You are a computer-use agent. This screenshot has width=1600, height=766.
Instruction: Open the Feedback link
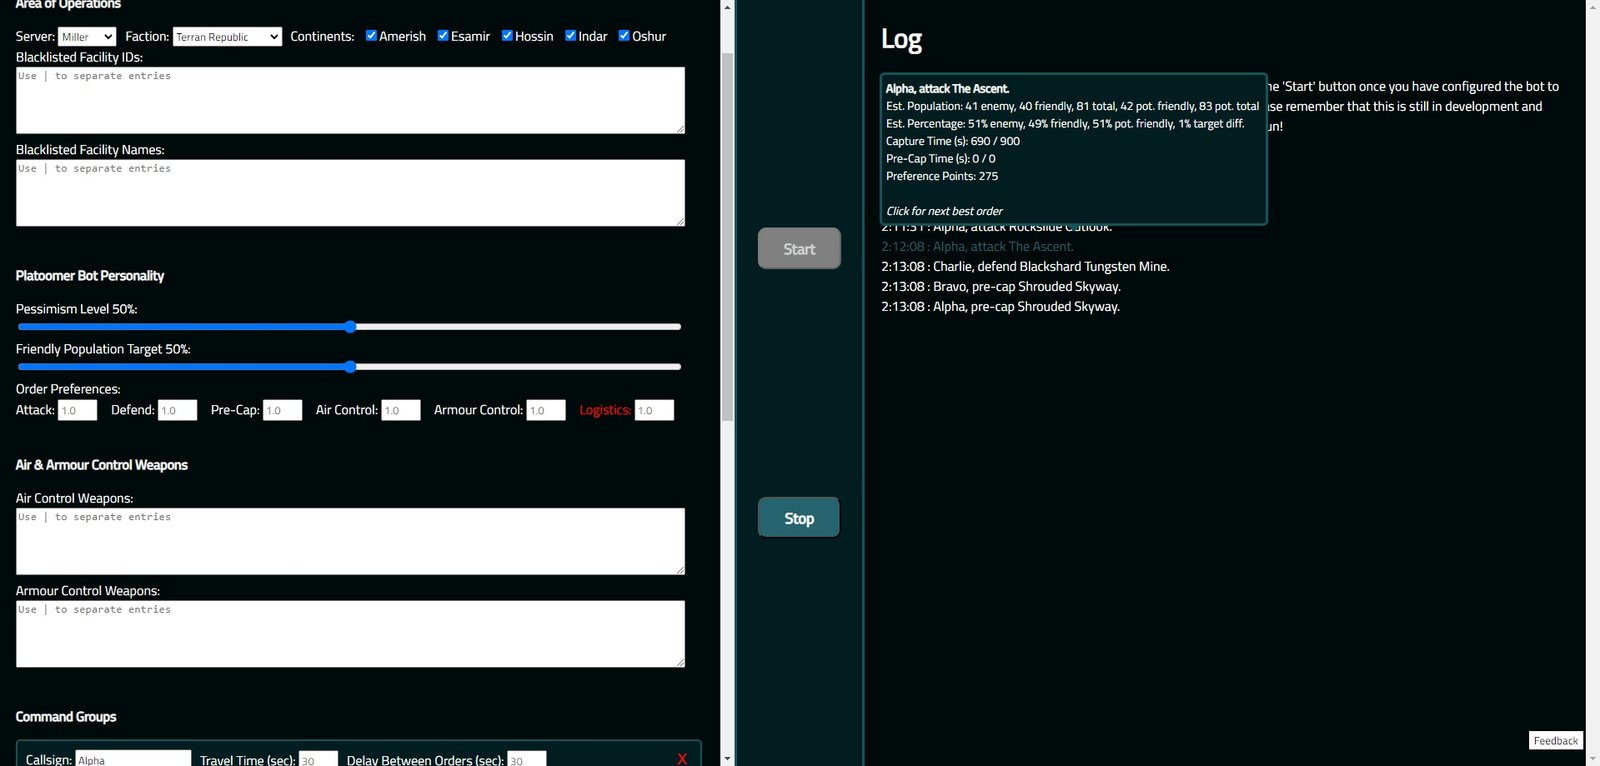[x=1555, y=740]
